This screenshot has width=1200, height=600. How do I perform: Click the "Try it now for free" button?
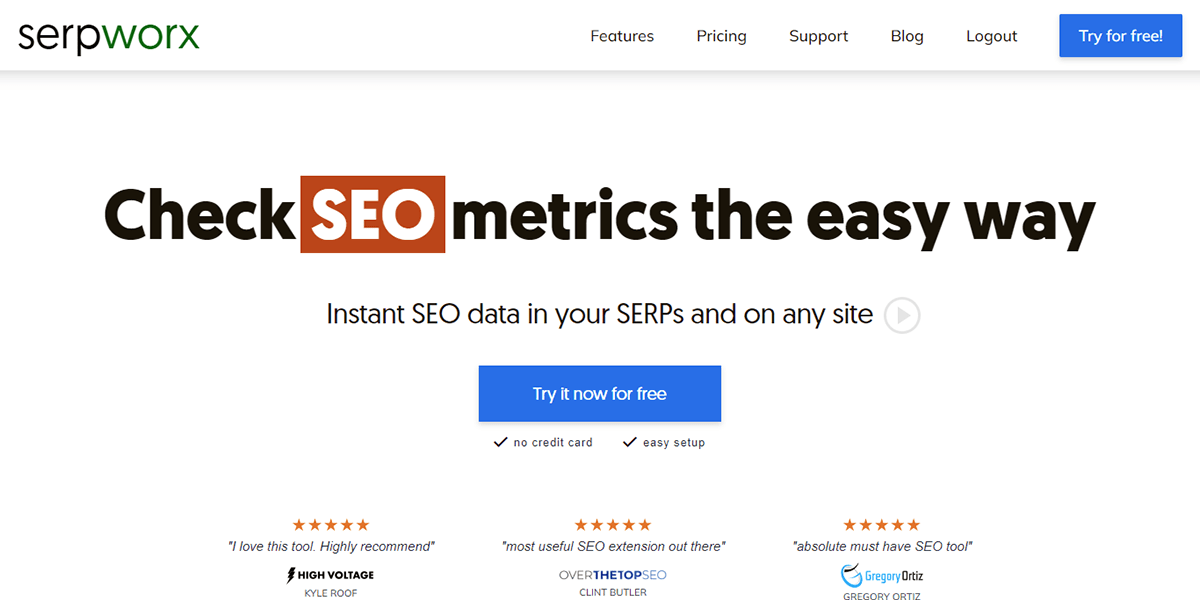point(599,393)
